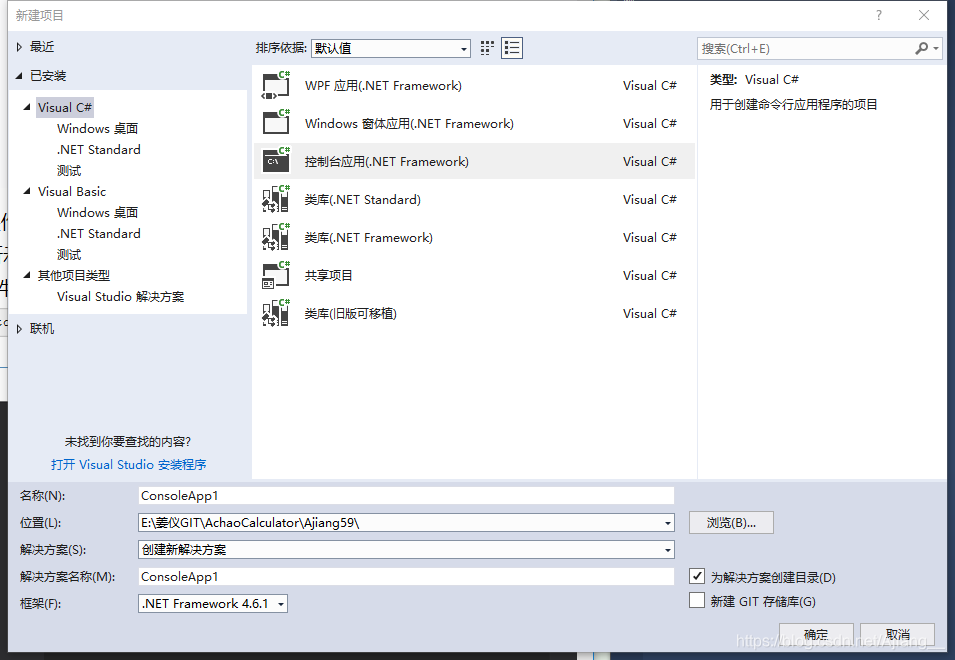Collapse the Visual C# tree node arrow

tap(27, 107)
